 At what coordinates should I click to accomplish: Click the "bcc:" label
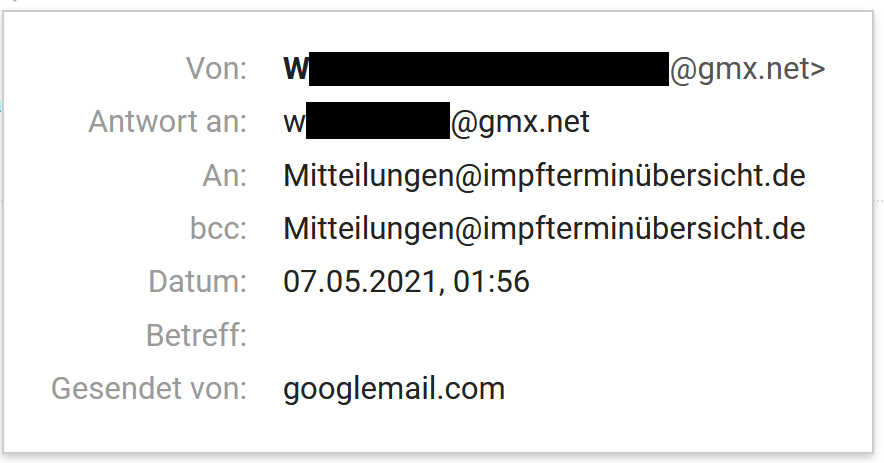tap(218, 229)
